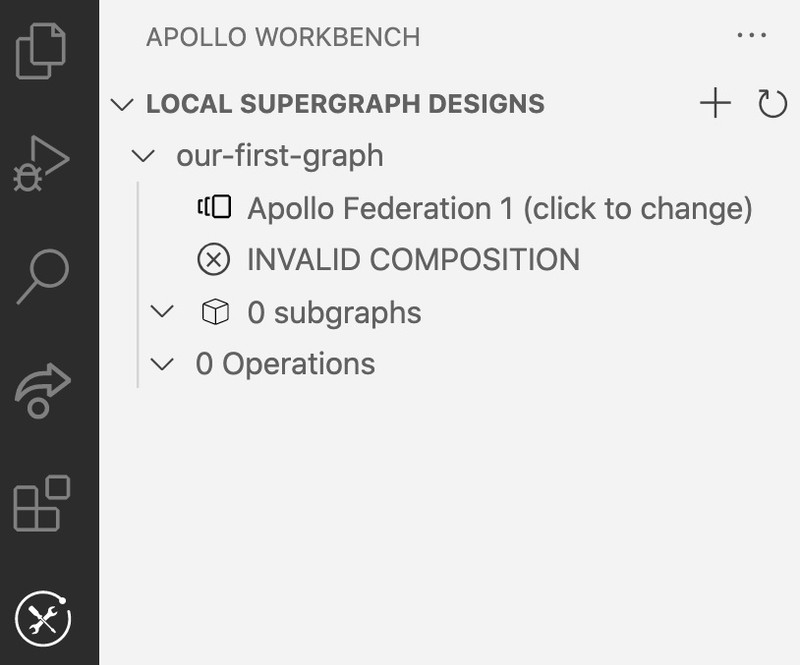800x665 pixels.
Task: Select the 0 Operations label
Action: (285, 364)
